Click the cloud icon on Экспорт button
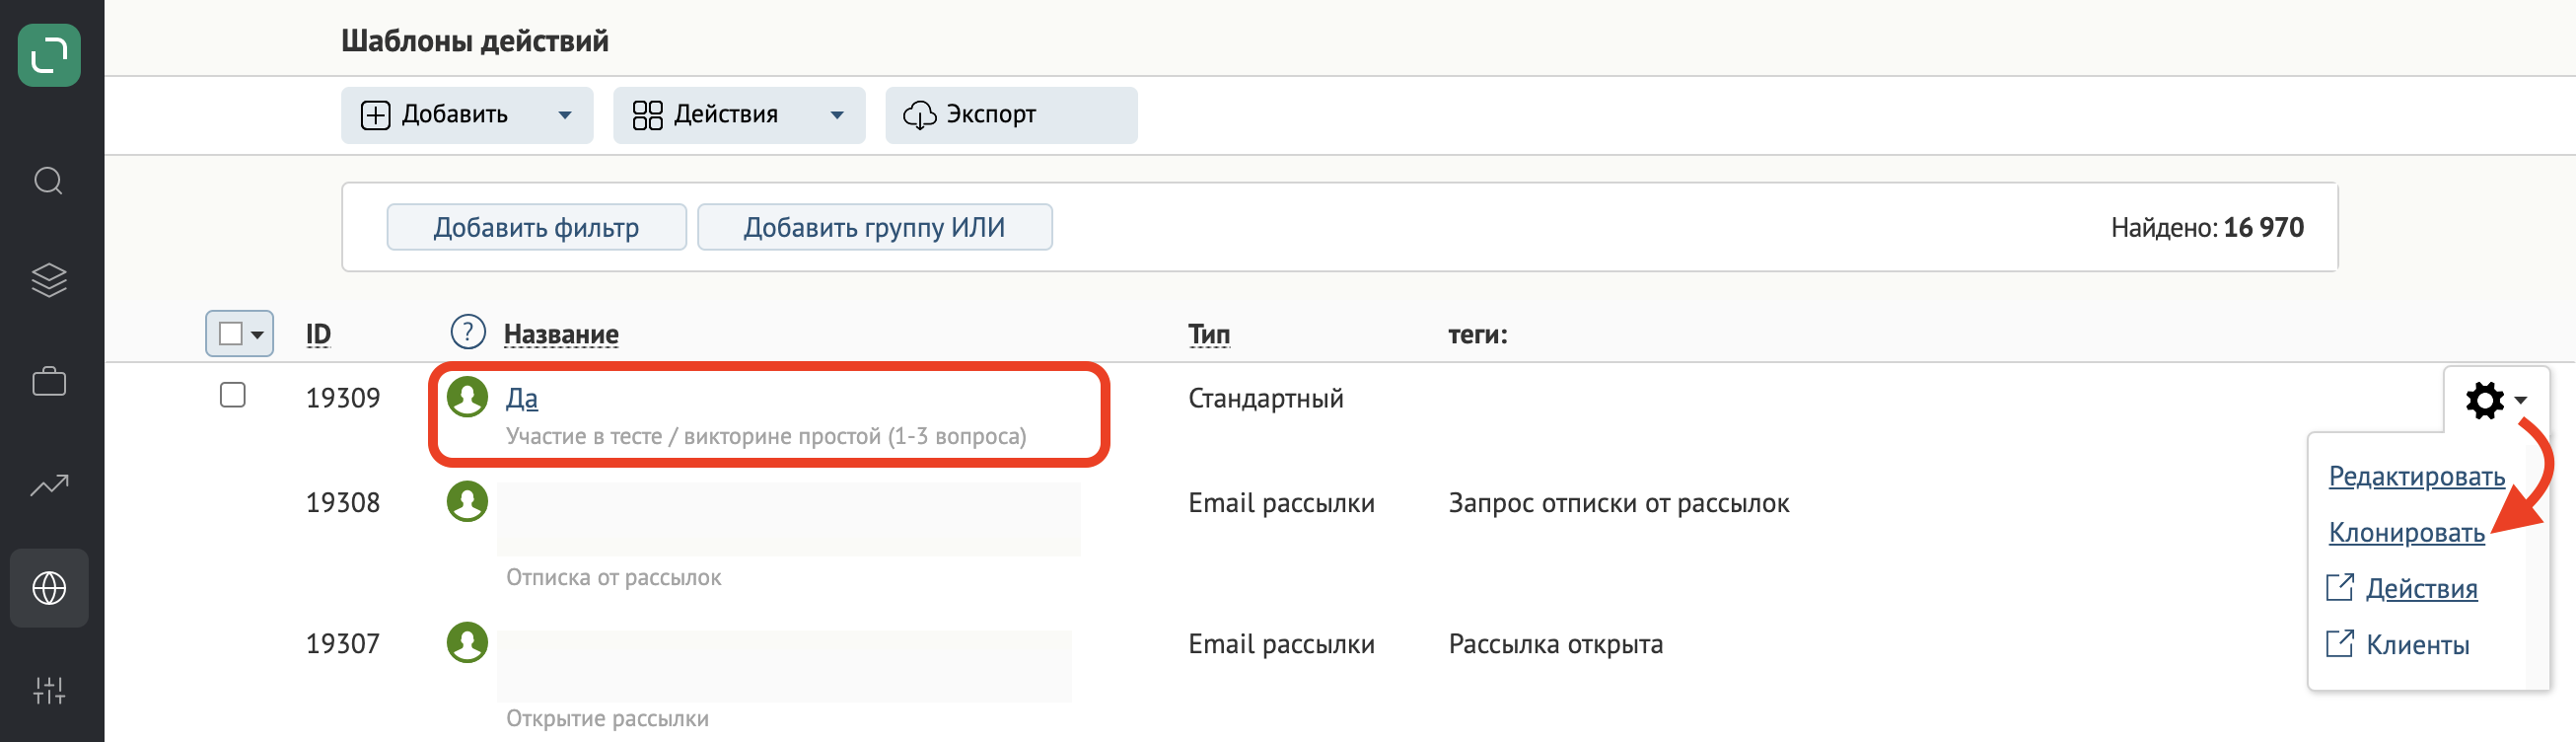This screenshot has height=742, width=2576. pos(919,116)
